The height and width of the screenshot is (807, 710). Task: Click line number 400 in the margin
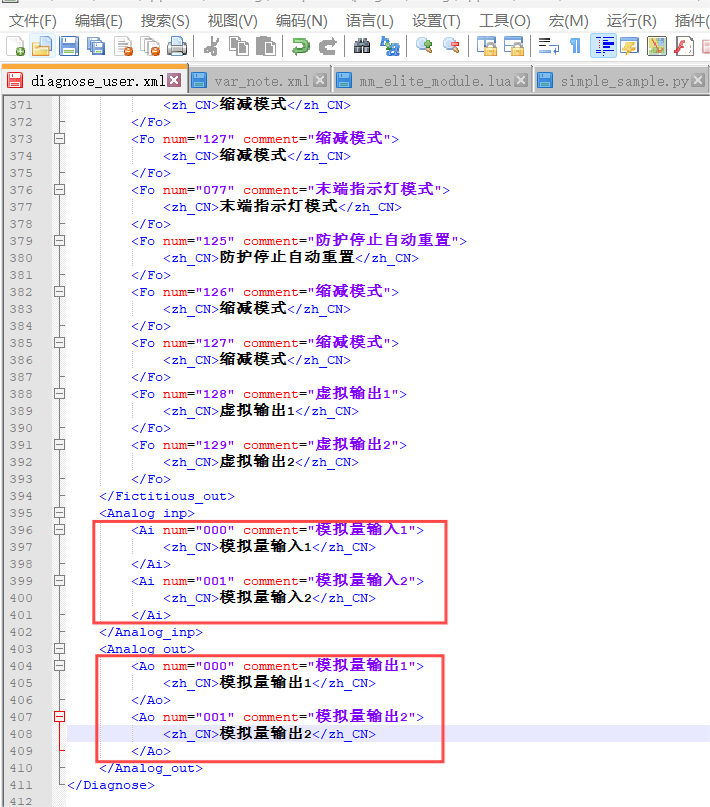(20, 598)
